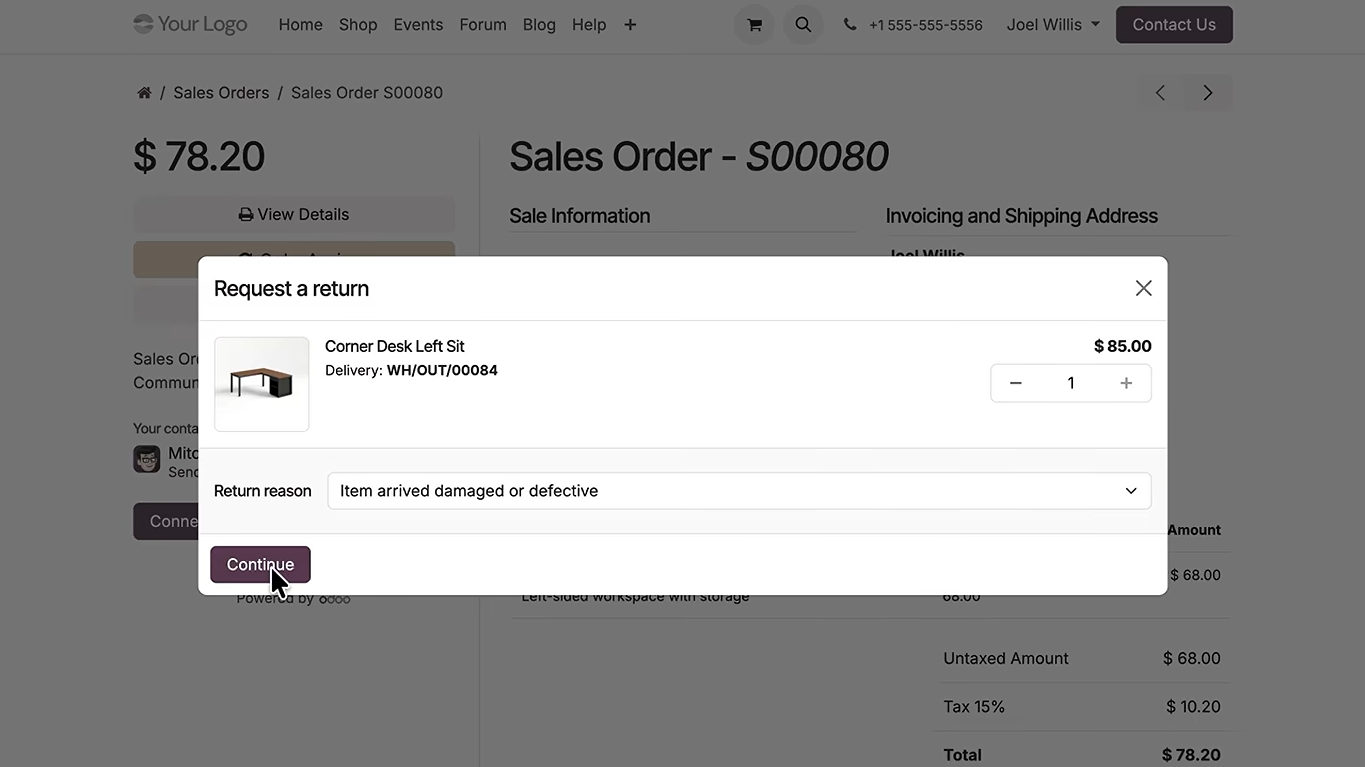Screen dimensions: 1365x767
Task: Open the Home menu item
Action: 300,25
